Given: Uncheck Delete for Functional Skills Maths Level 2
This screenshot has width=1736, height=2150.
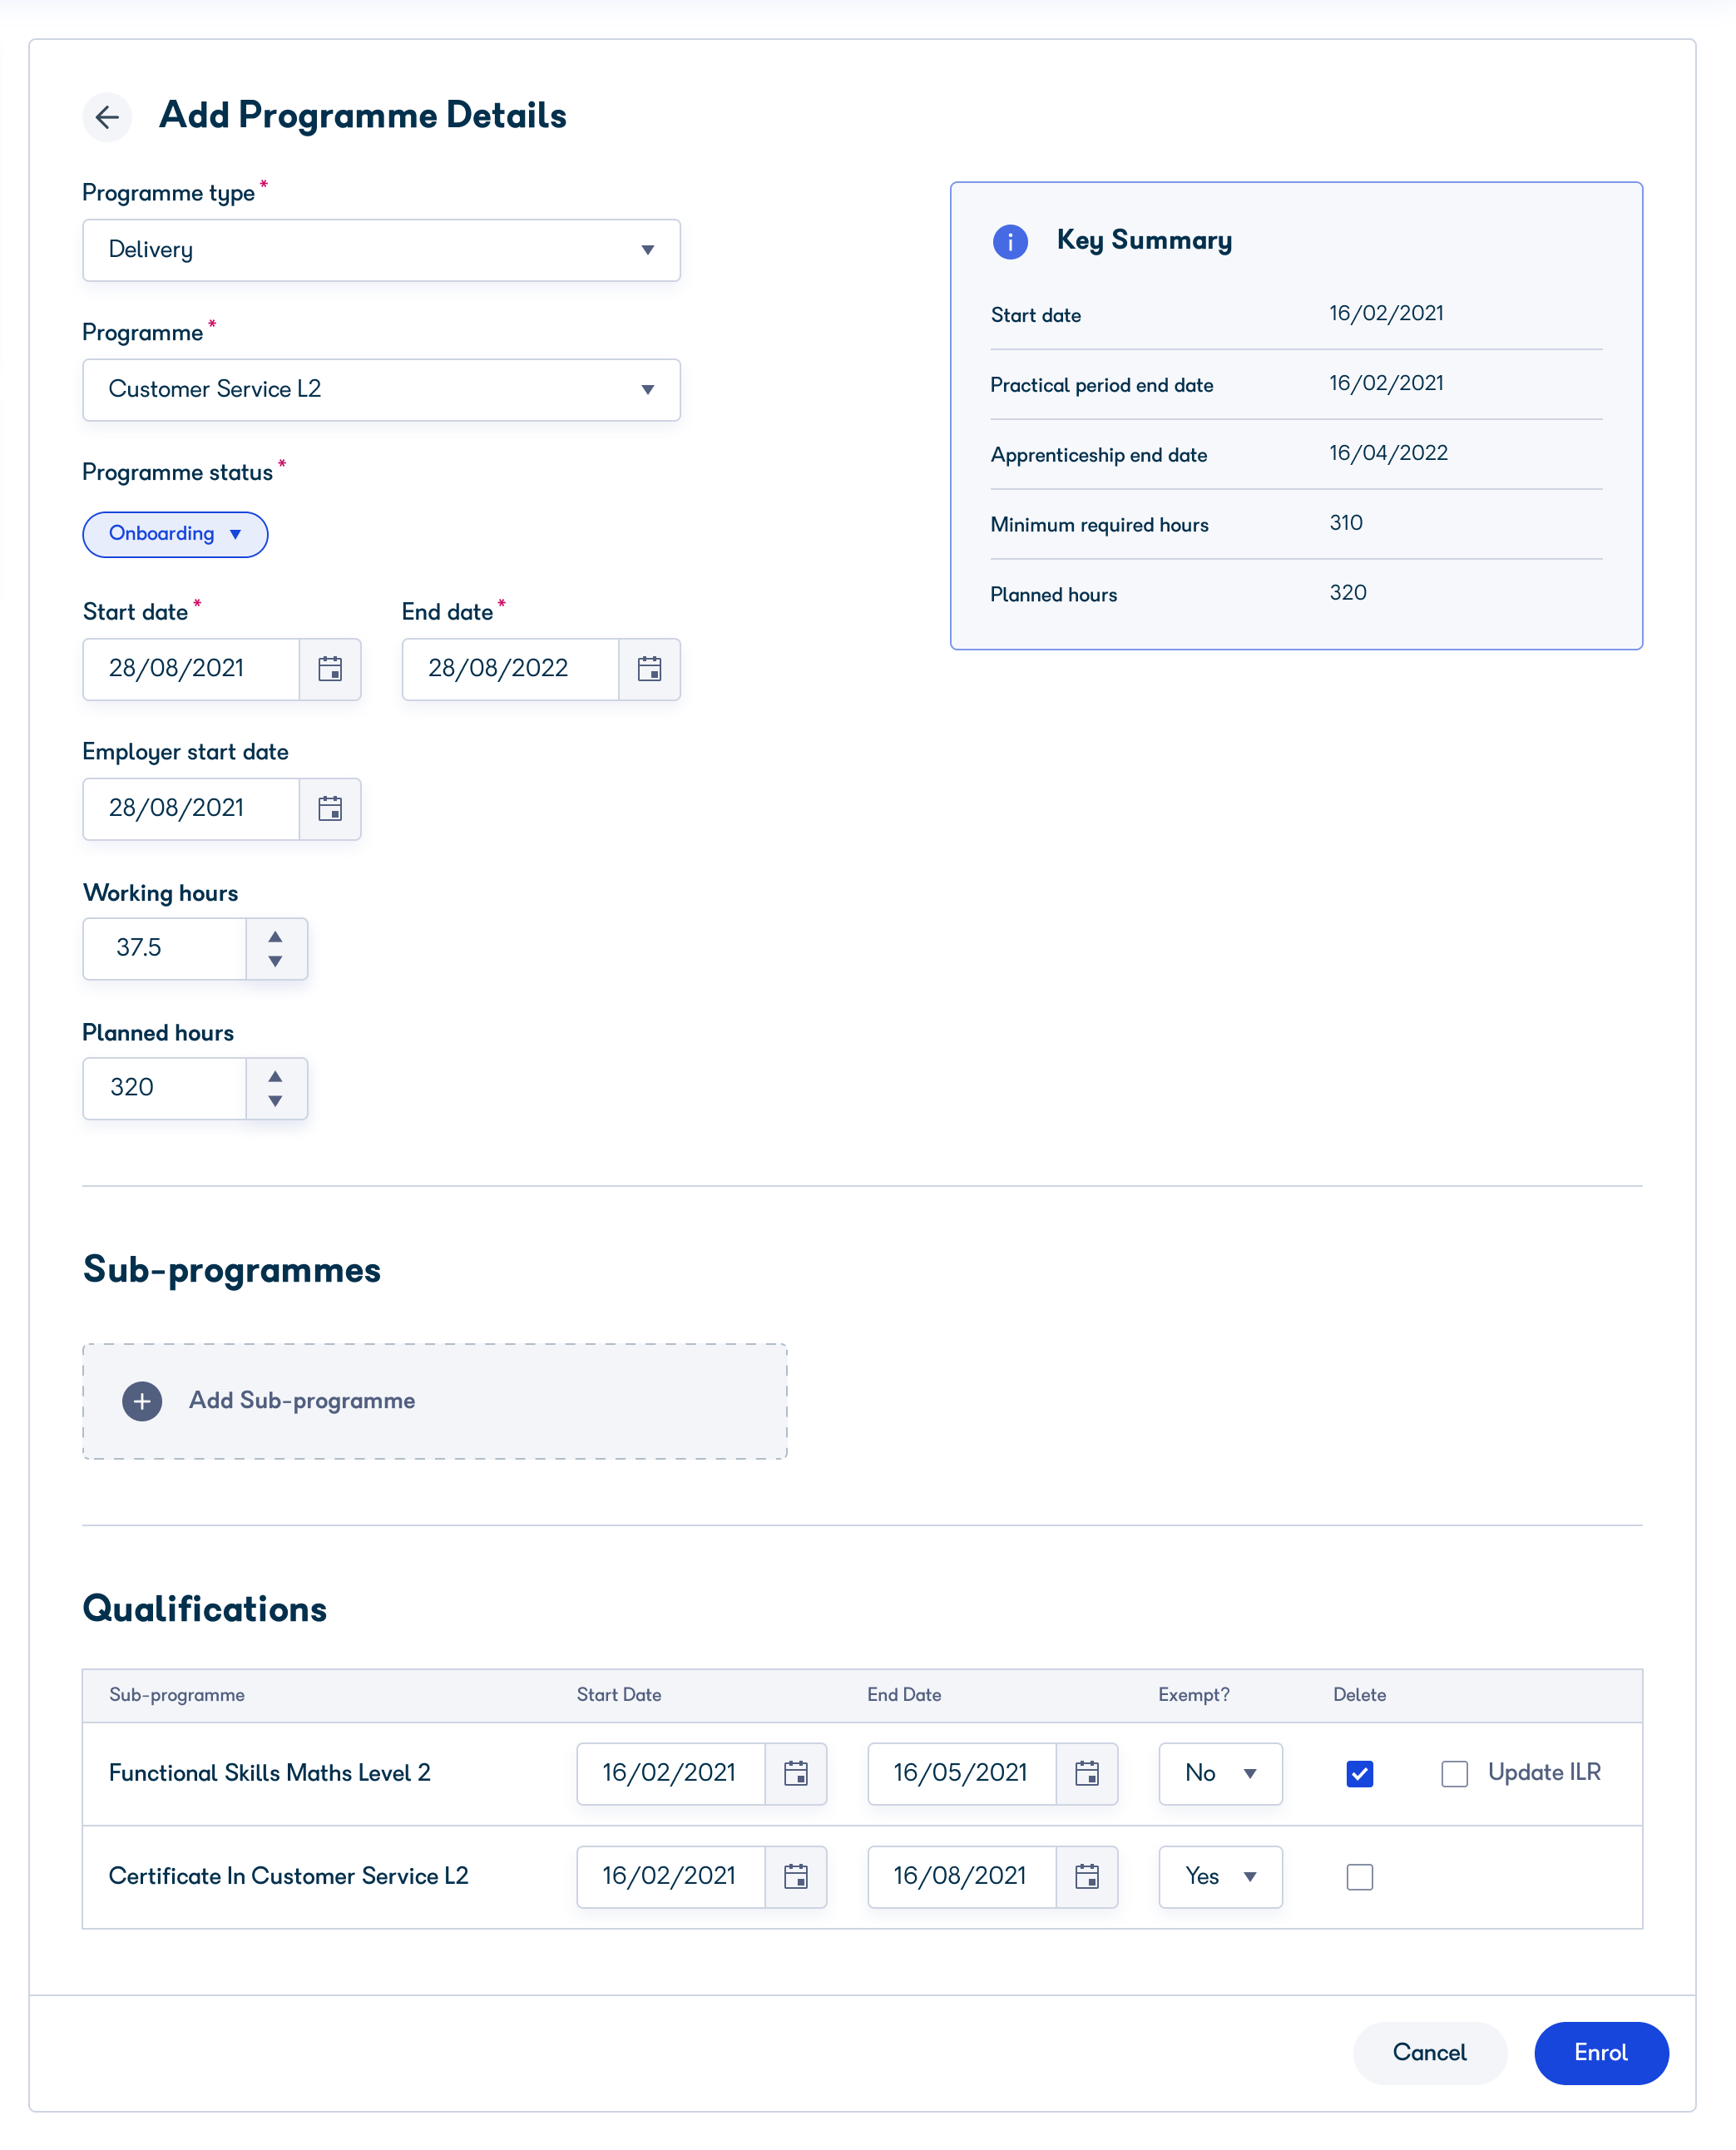Looking at the screenshot, I should tap(1359, 1773).
